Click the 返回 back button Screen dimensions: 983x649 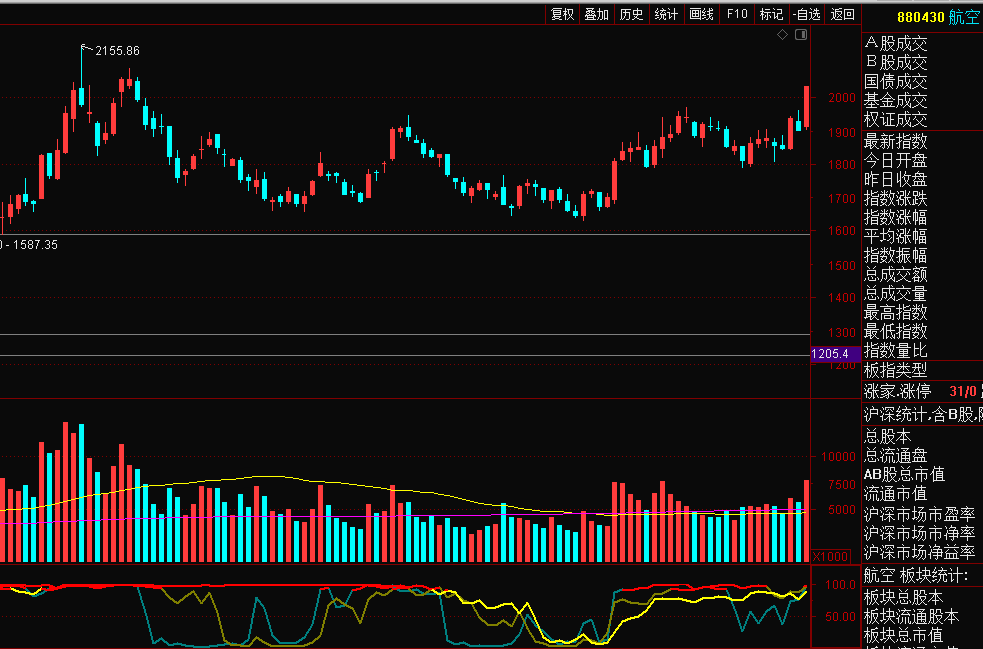(x=843, y=14)
